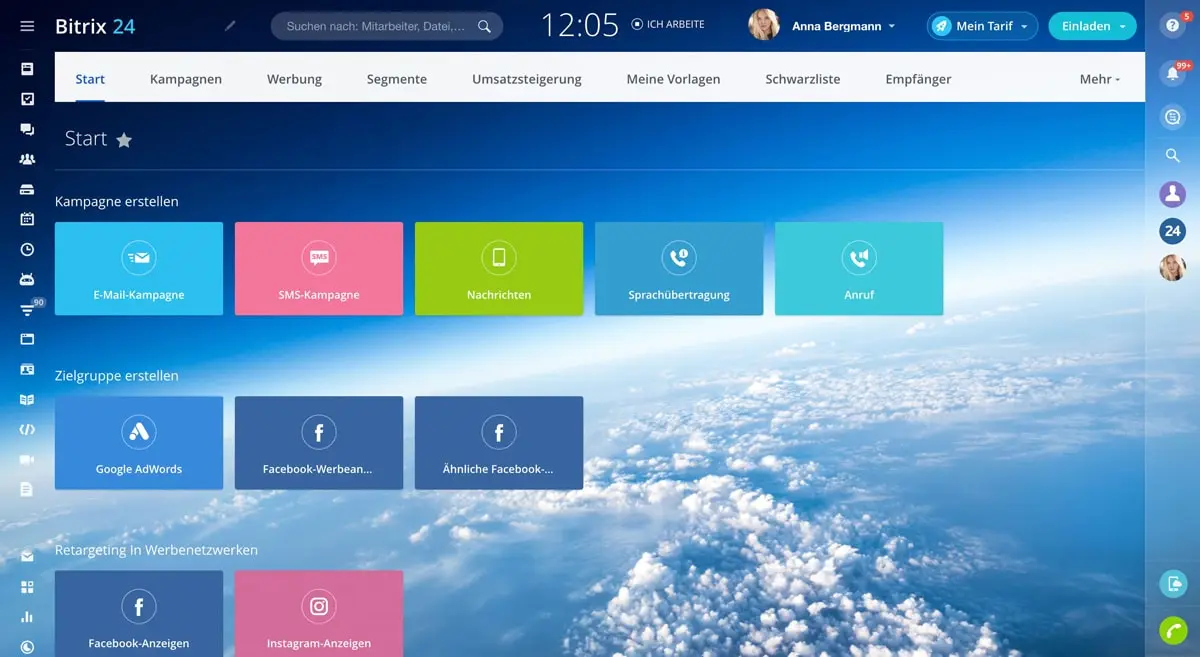The image size is (1200, 657).
Task: Click the Mein Tarif button
Action: click(982, 26)
